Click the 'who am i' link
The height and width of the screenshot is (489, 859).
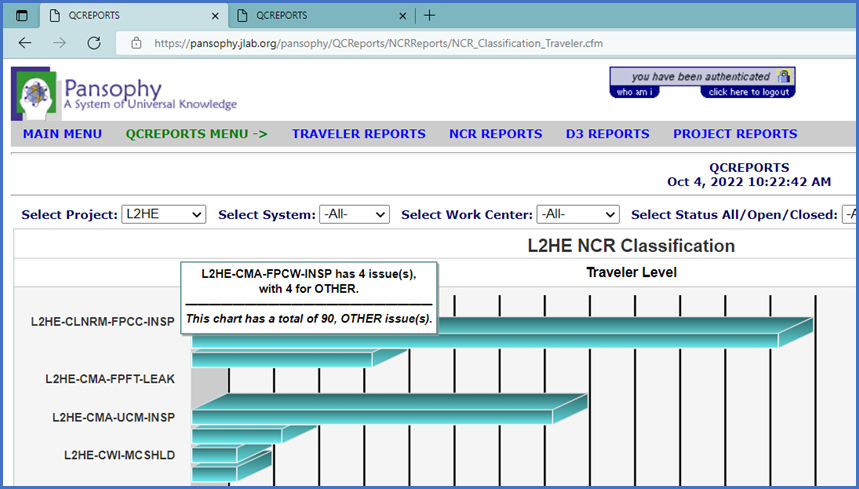point(635,92)
